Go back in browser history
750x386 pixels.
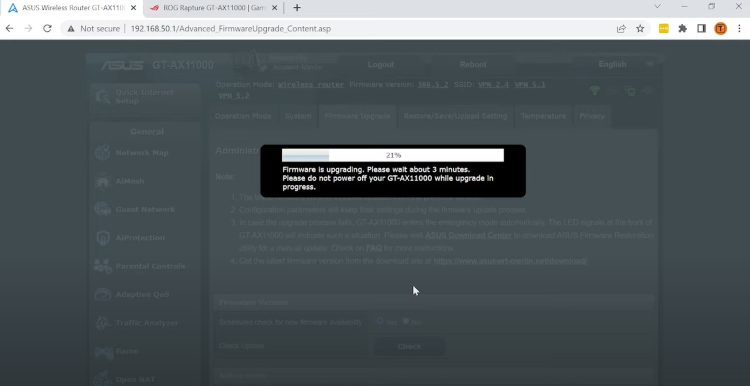point(10,29)
